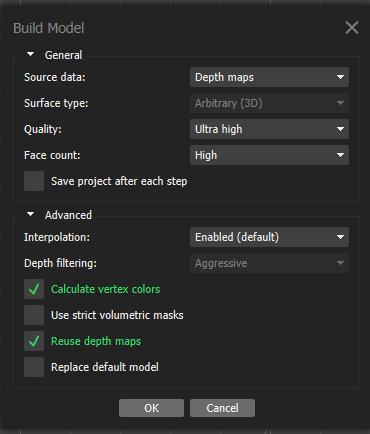Image resolution: width=370 pixels, height=434 pixels.
Task: Collapse the General section triangle
Action: click(x=30, y=54)
